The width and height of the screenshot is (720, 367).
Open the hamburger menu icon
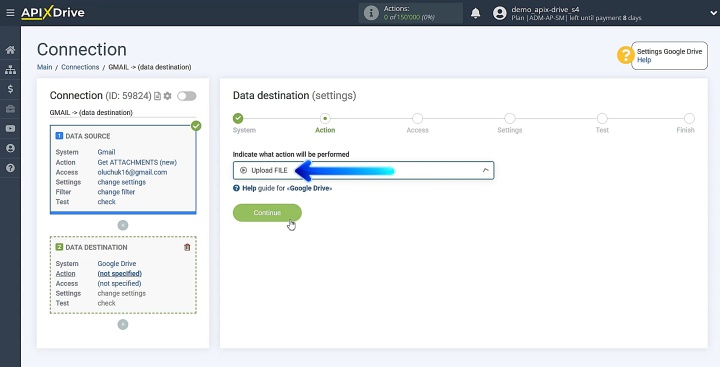pos(10,13)
